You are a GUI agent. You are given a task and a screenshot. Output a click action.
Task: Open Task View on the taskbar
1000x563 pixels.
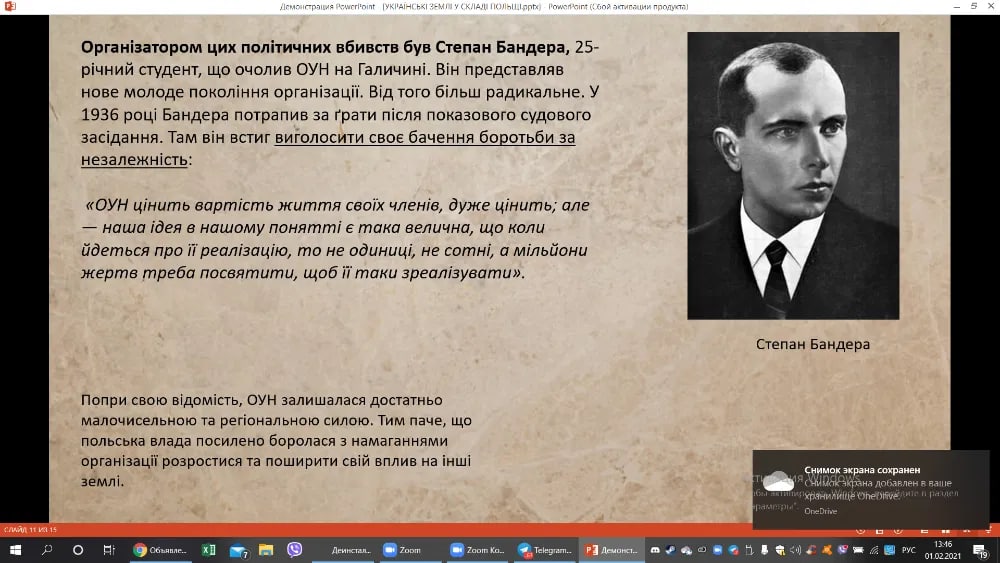[x=109, y=550]
